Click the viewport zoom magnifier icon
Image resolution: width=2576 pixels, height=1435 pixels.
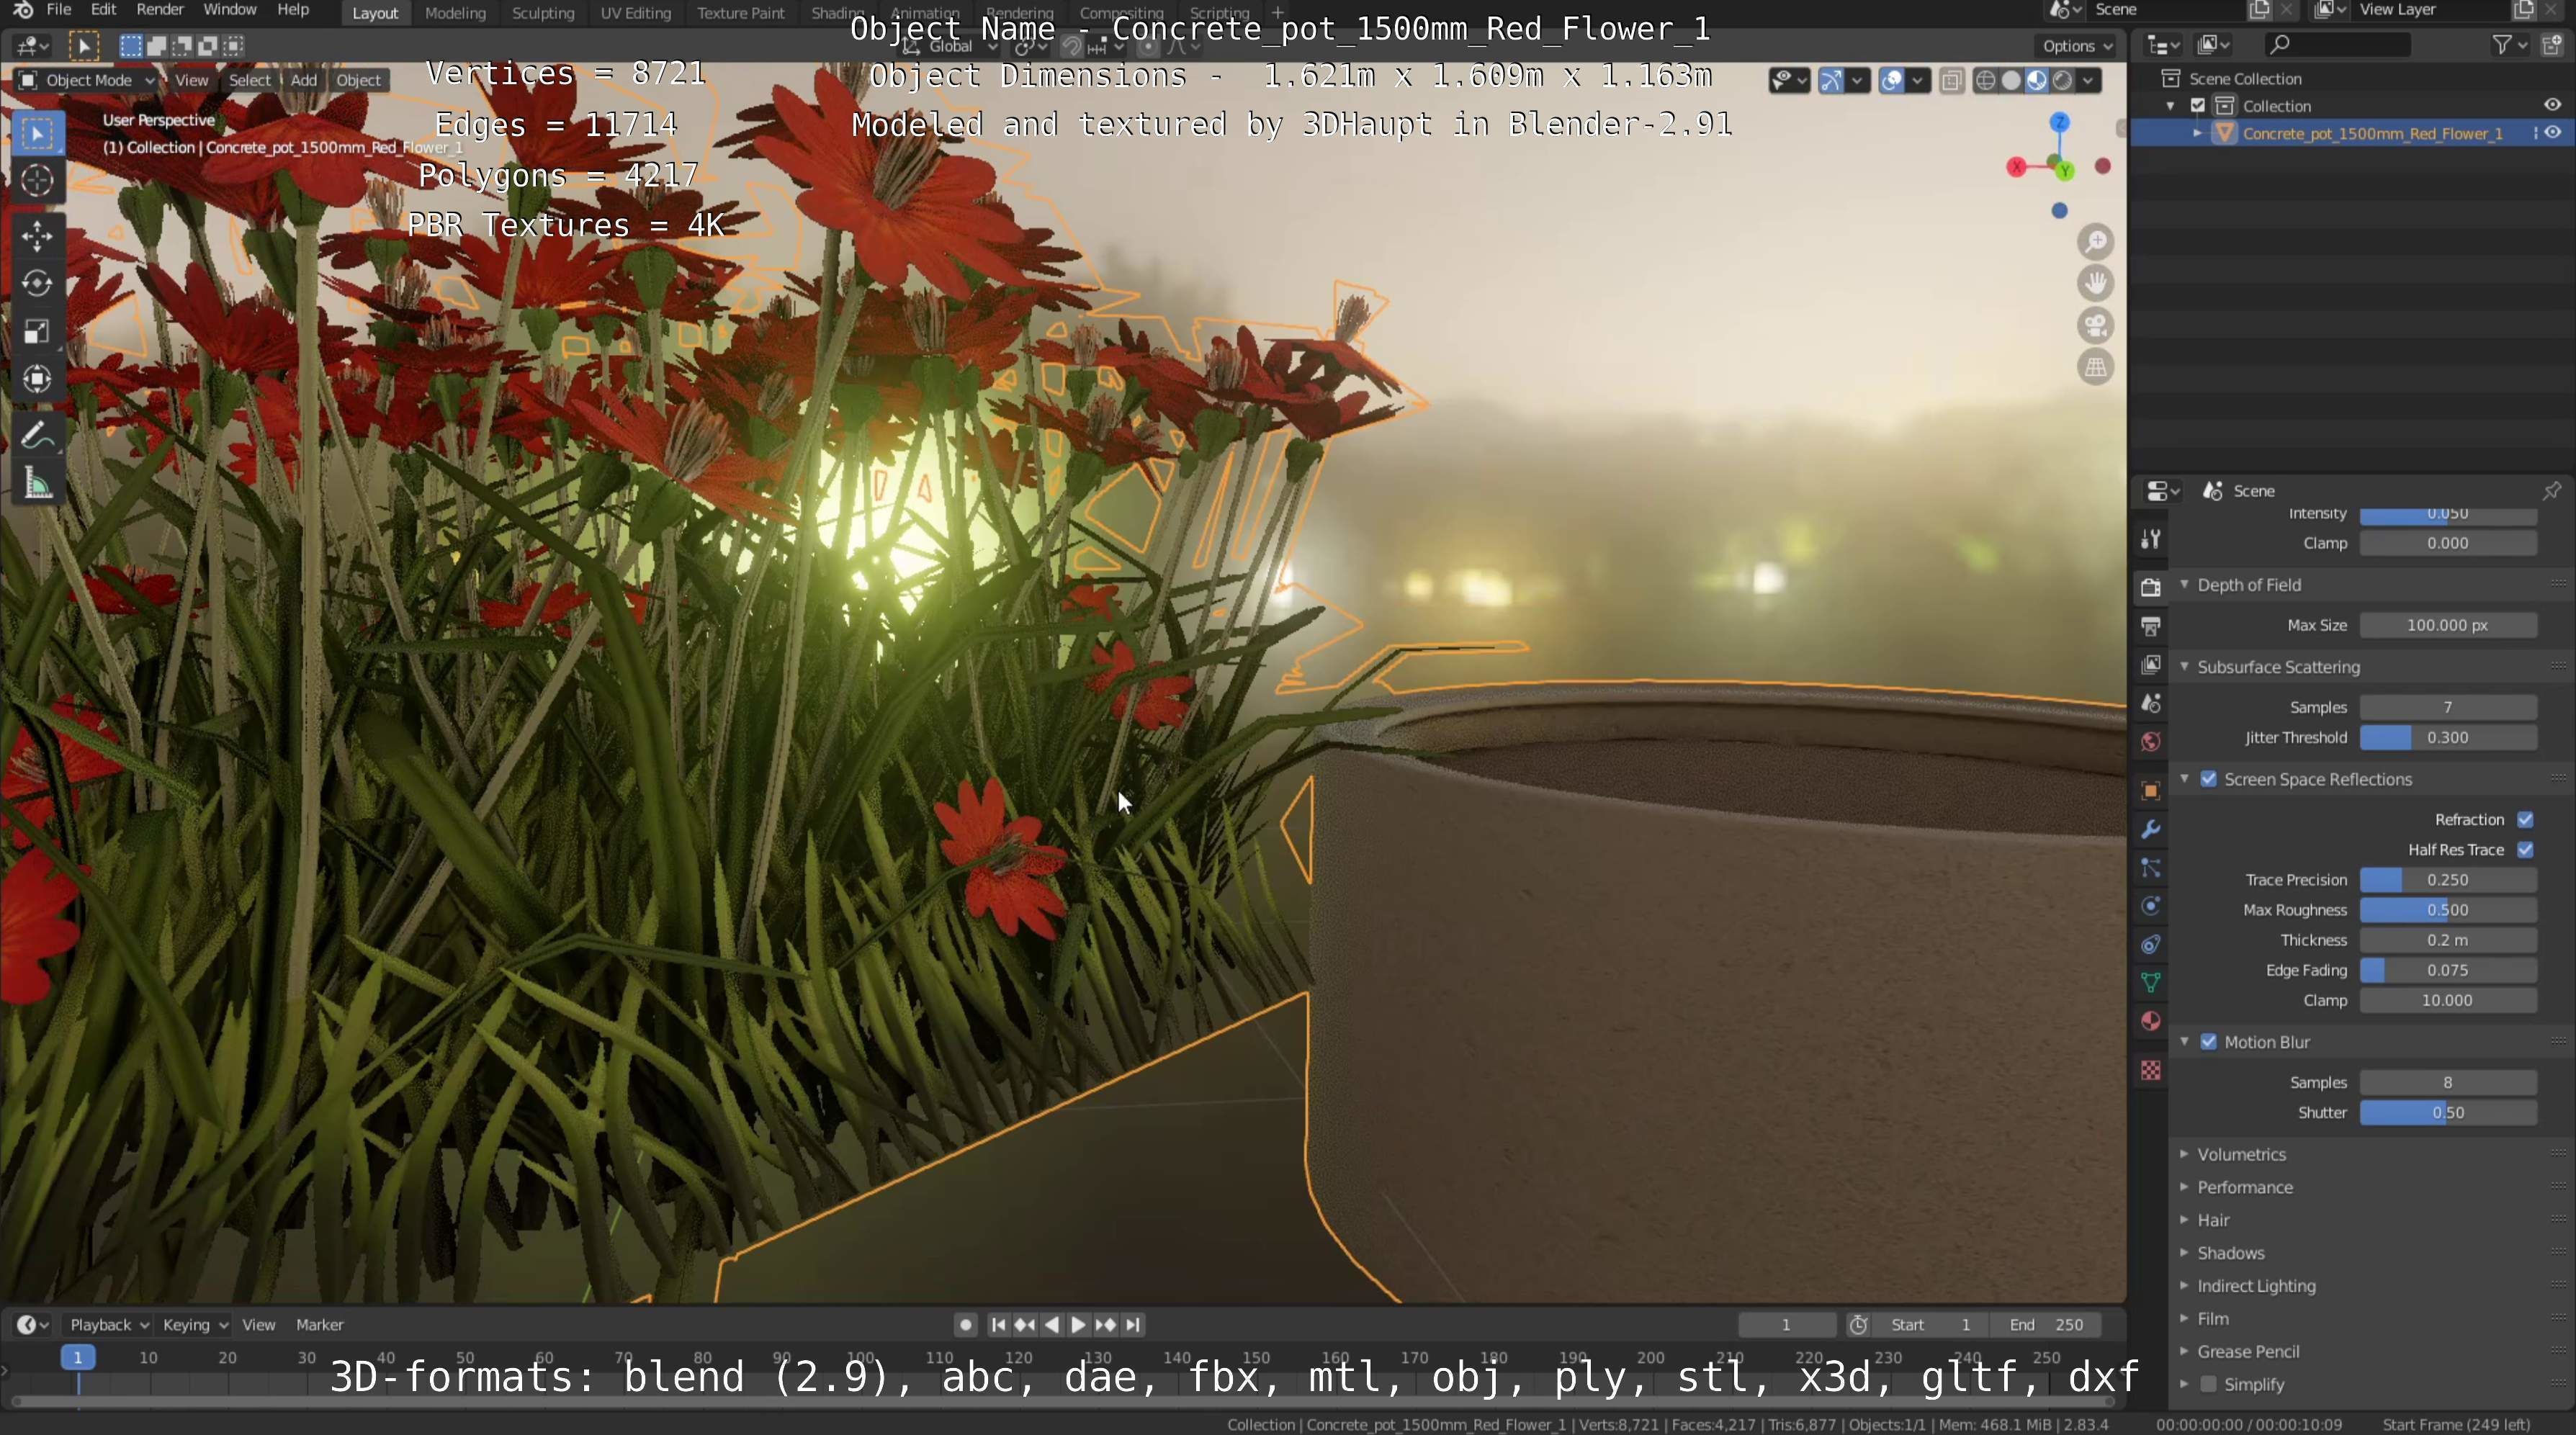coord(2096,242)
